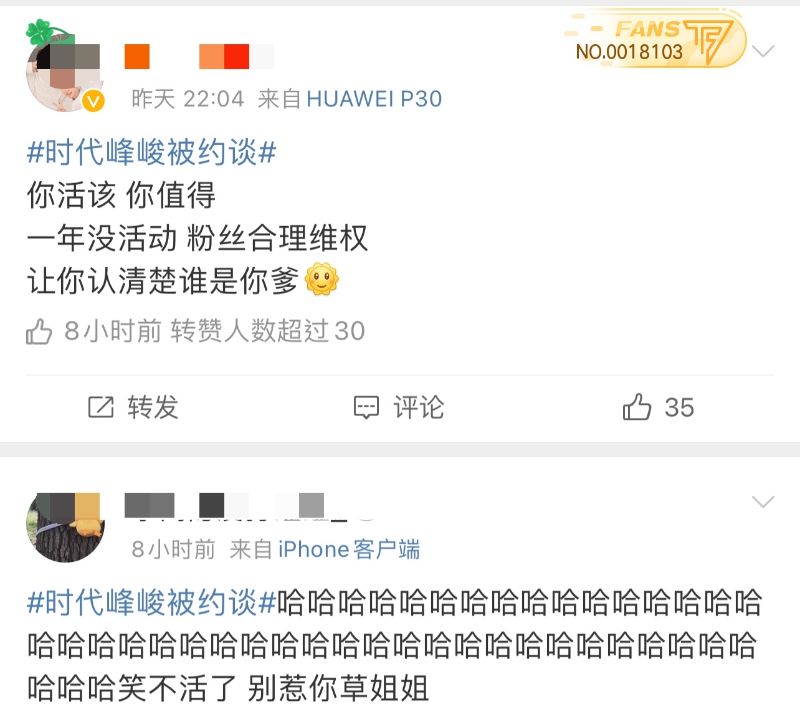Viewport: 800px width, 717px height.
Task: Tap the FANS NO.0018103 badge
Action: (655, 40)
